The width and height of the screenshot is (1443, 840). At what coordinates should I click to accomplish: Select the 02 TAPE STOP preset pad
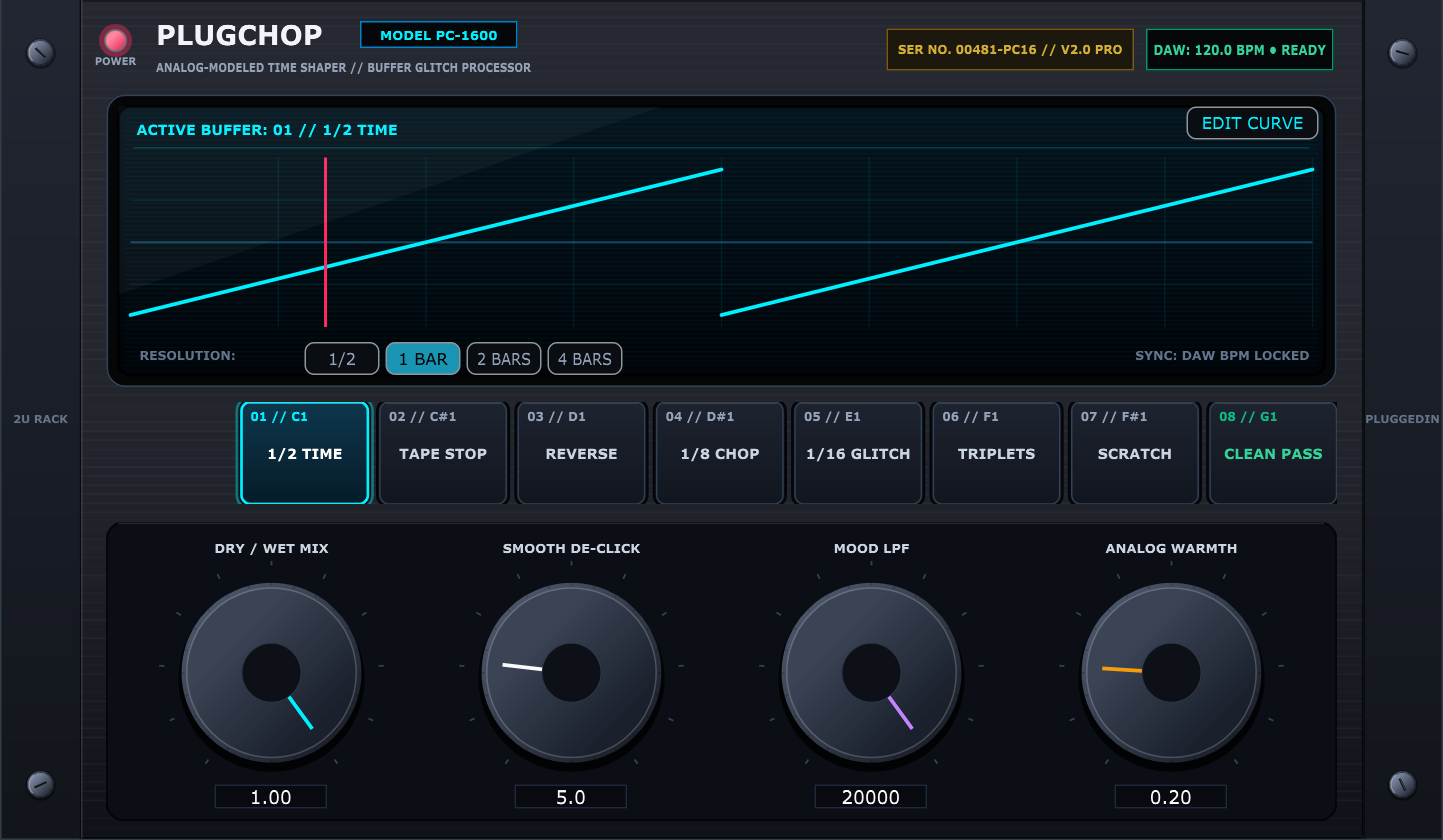point(443,453)
